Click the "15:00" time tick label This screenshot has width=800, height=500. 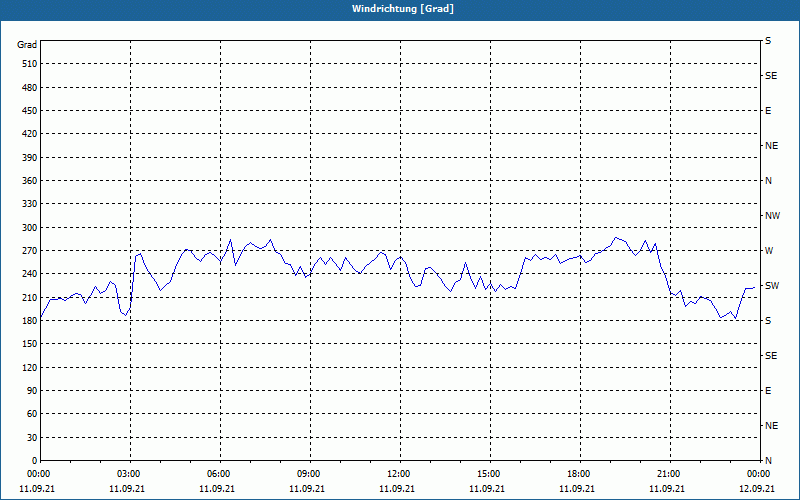pyautogui.click(x=488, y=474)
